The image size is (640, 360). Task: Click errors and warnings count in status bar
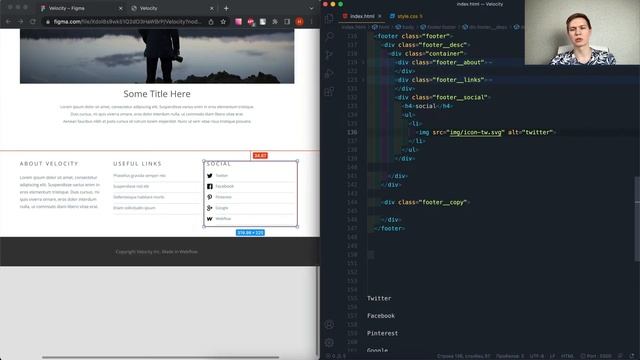tap(336, 356)
